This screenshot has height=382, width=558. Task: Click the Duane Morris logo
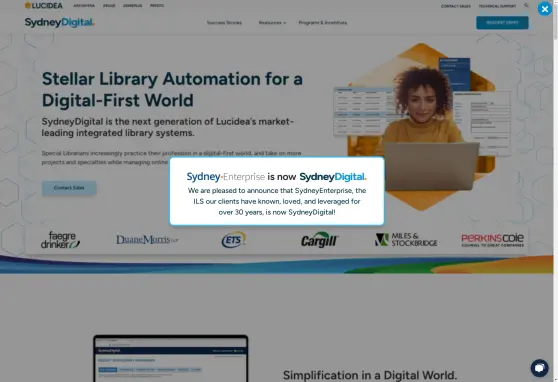click(147, 240)
